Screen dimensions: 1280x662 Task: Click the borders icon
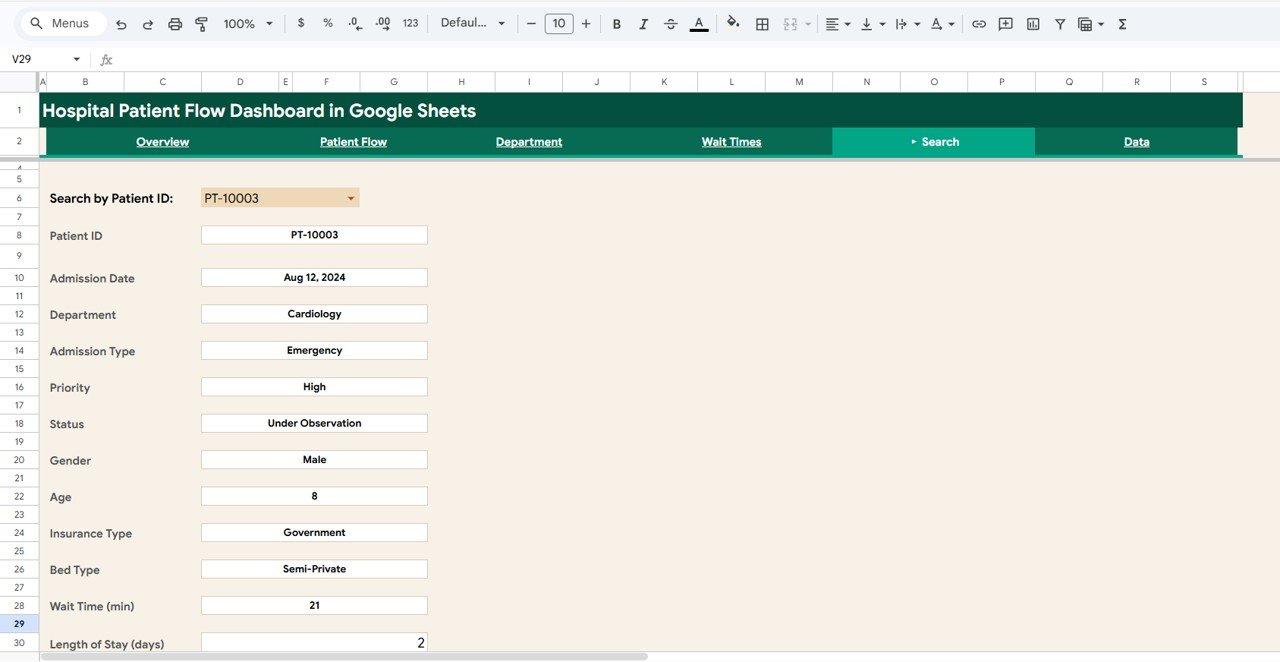(x=762, y=24)
